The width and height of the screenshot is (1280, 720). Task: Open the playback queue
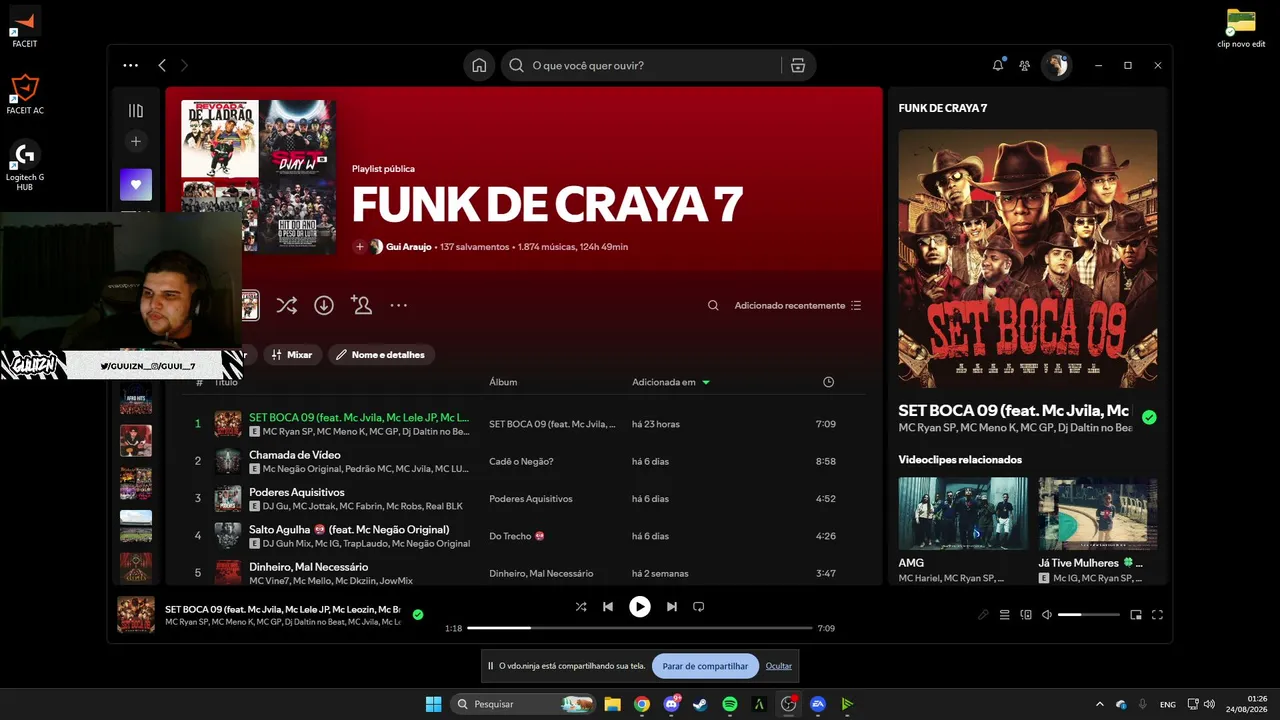pos(1005,615)
